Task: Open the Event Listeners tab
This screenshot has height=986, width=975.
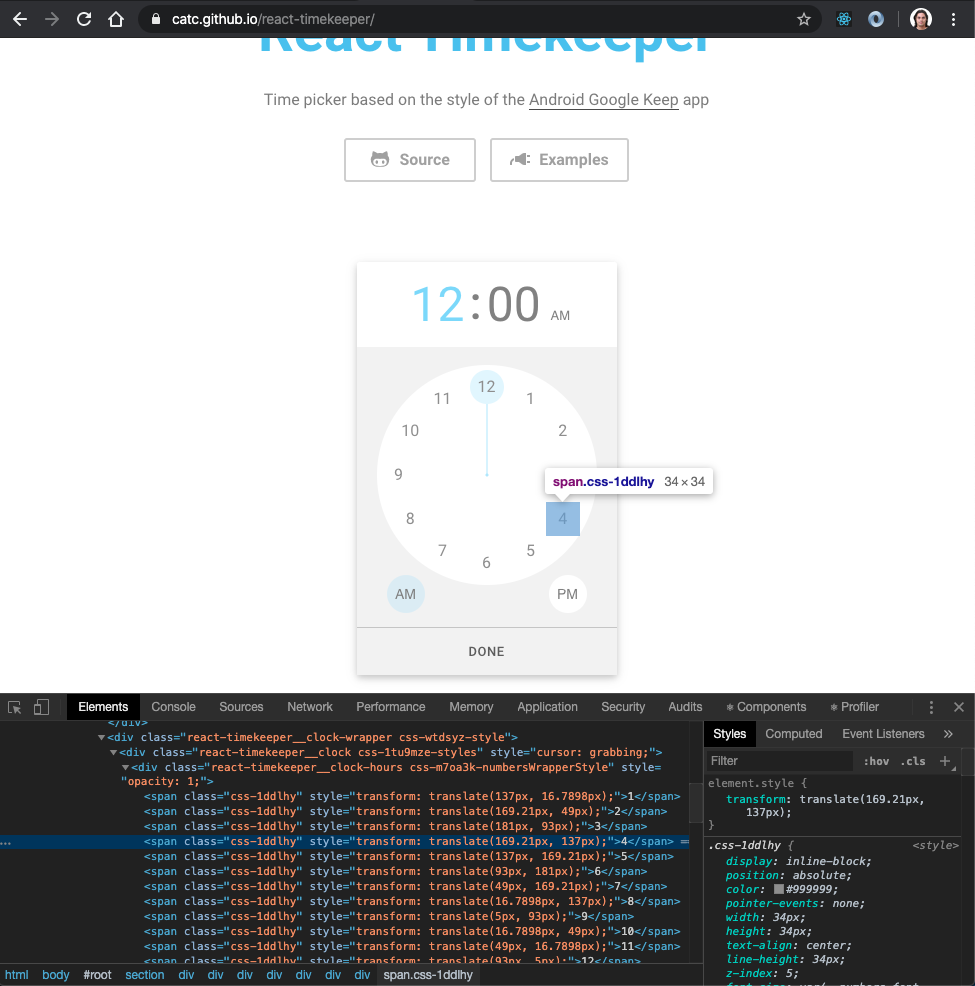Action: tap(883, 734)
